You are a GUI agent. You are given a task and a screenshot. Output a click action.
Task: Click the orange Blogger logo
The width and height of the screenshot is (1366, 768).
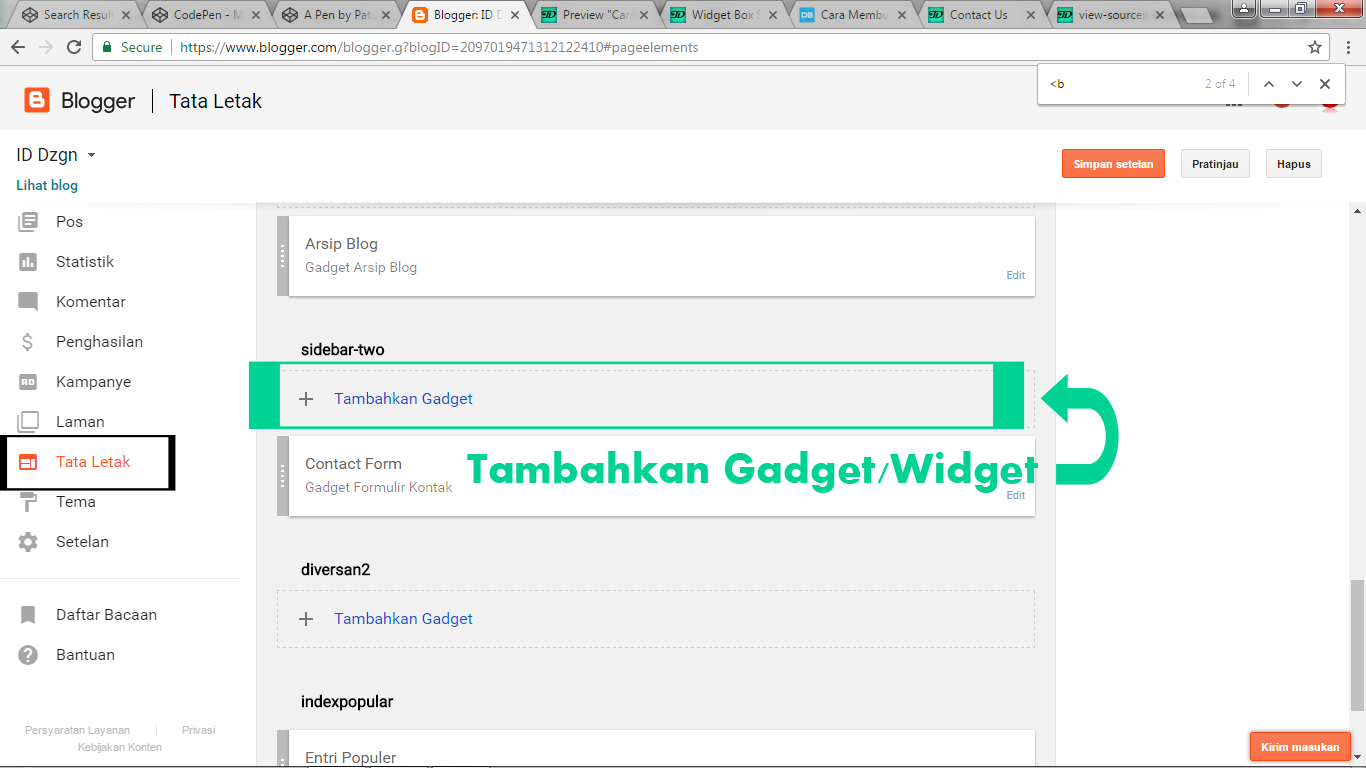click(37, 100)
